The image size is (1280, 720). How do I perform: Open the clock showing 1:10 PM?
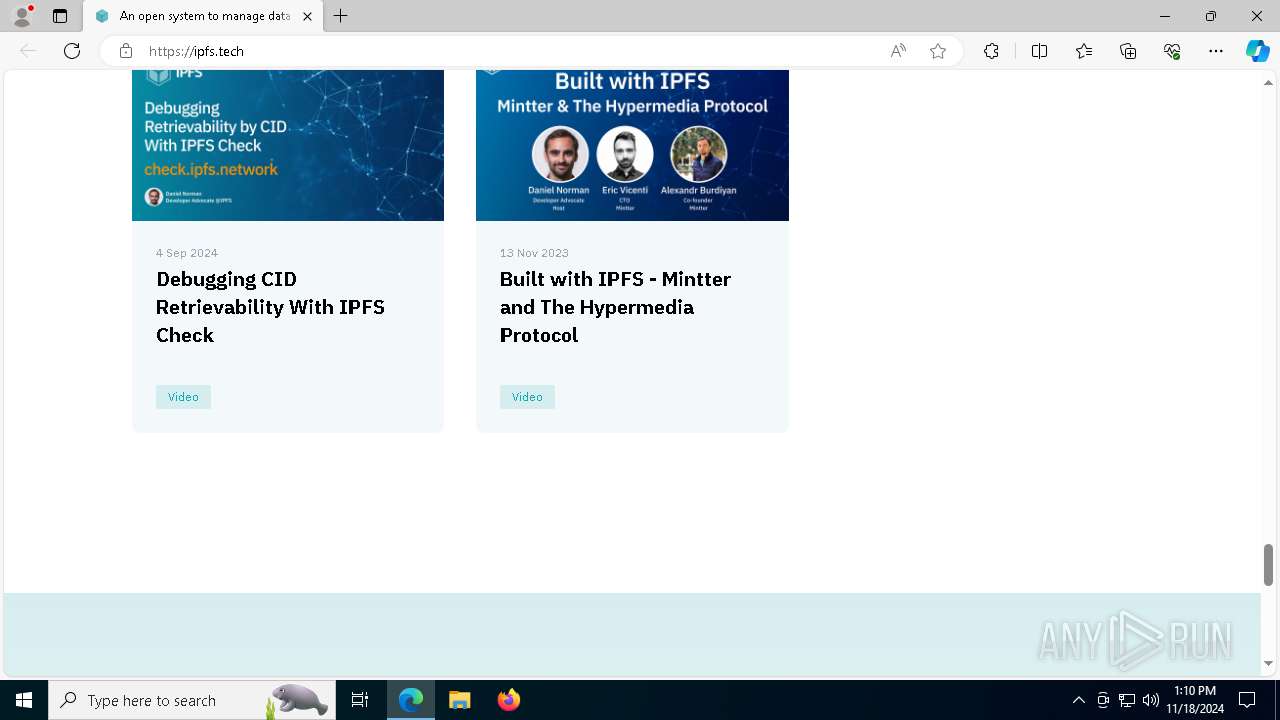1195,700
